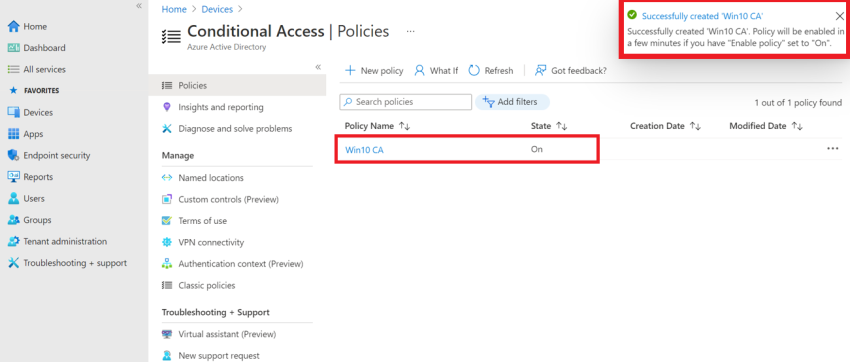850x362 pixels.
Task: Click the Got feedback person icon
Action: (540, 70)
